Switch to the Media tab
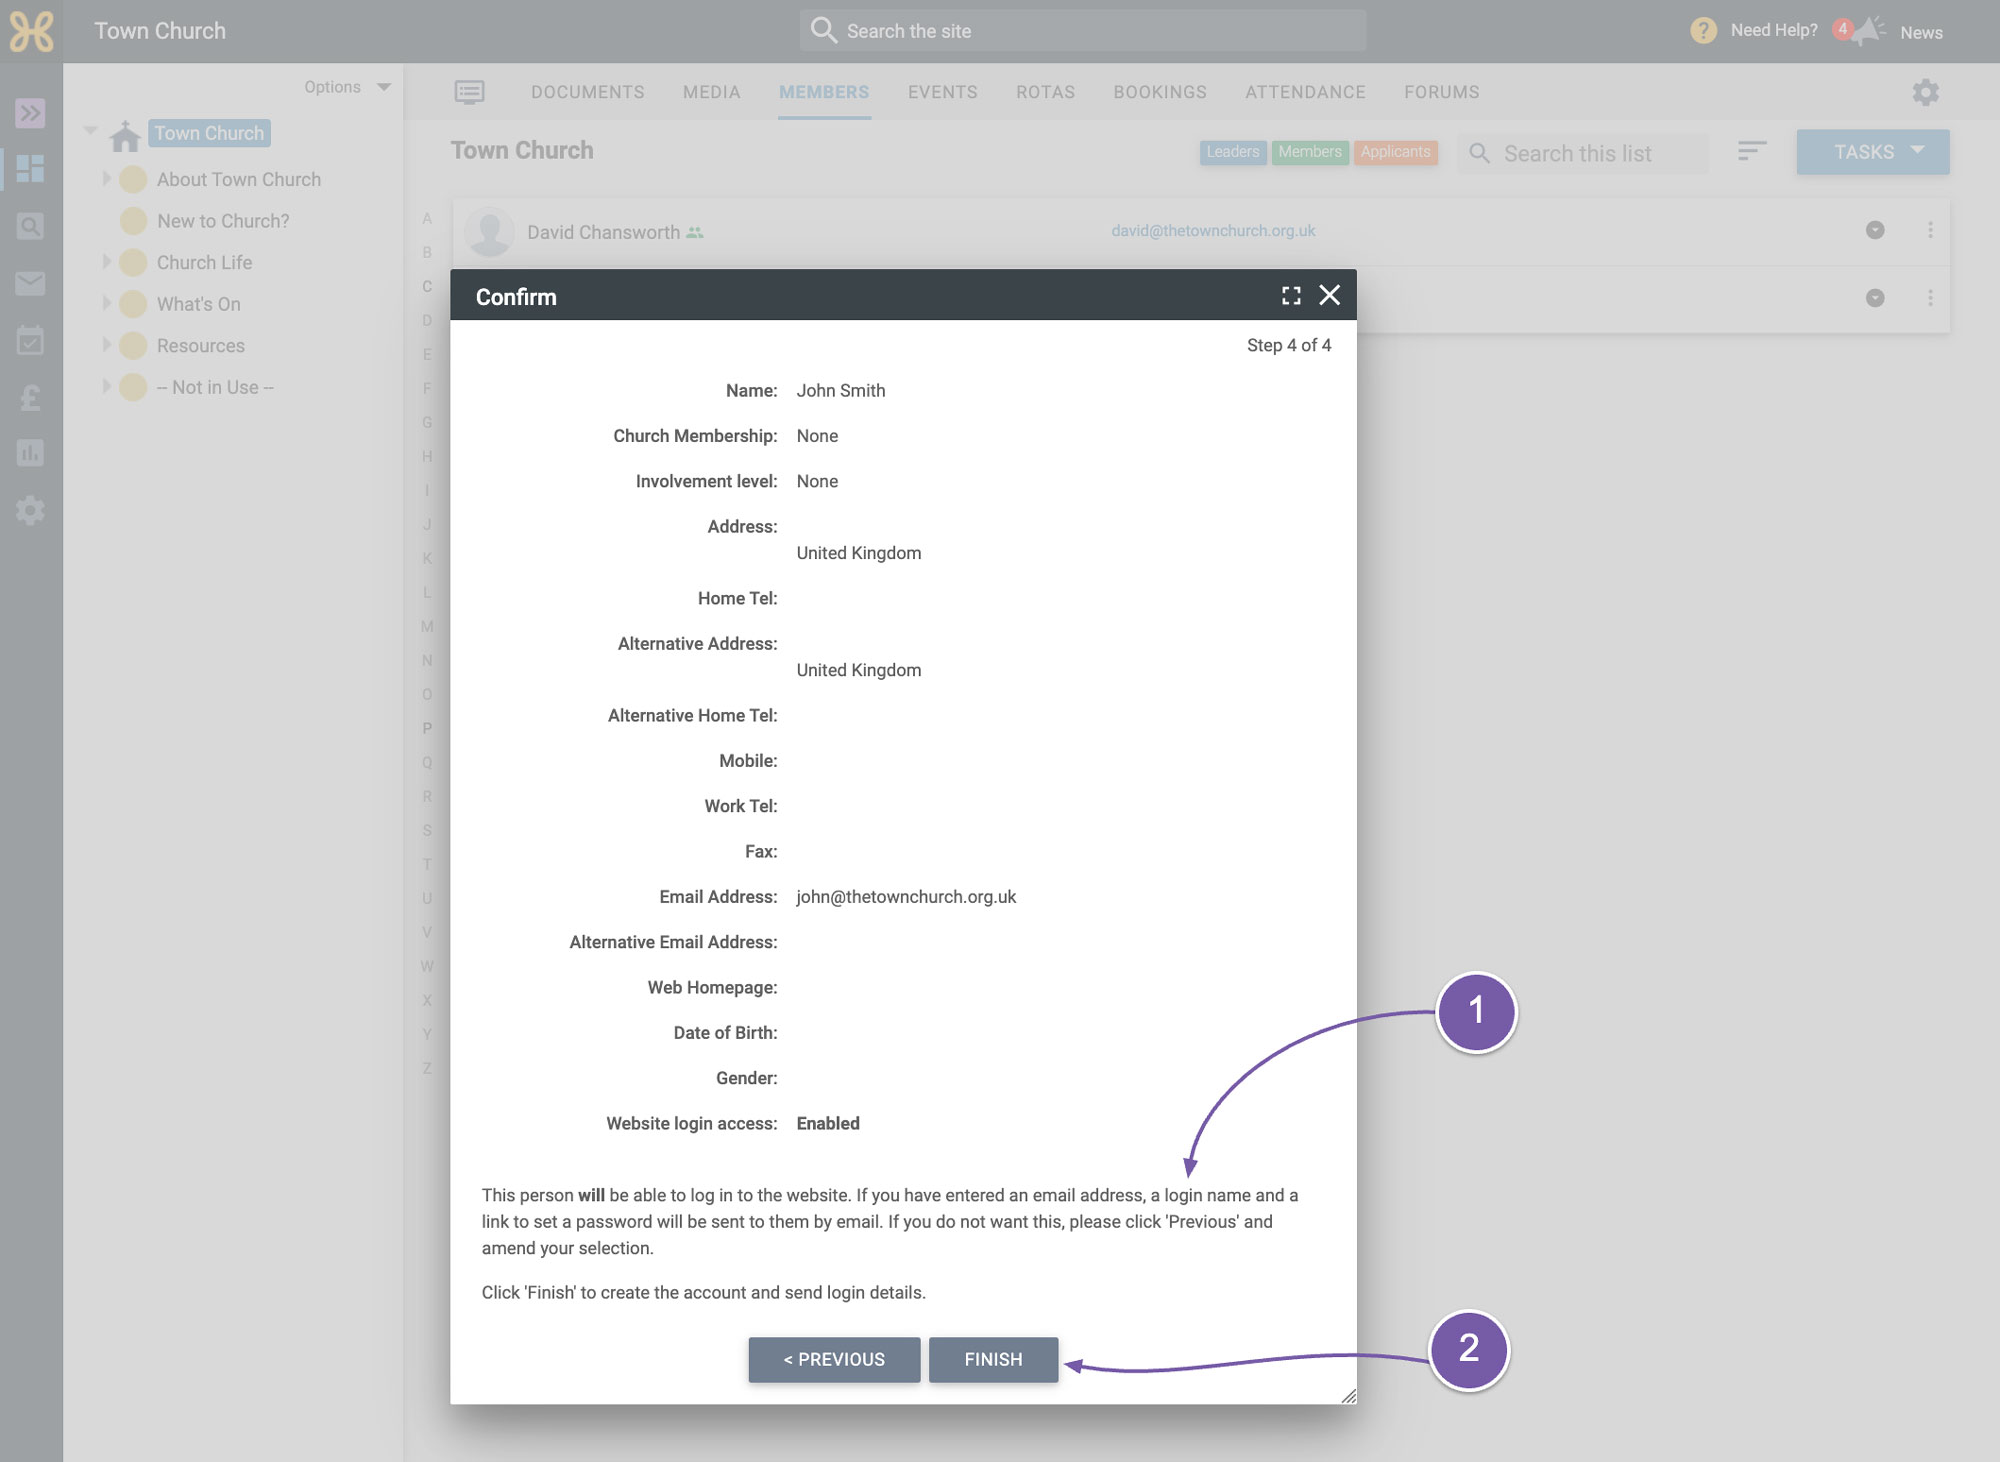2000x1462 pixels. (x=712, y=92)
